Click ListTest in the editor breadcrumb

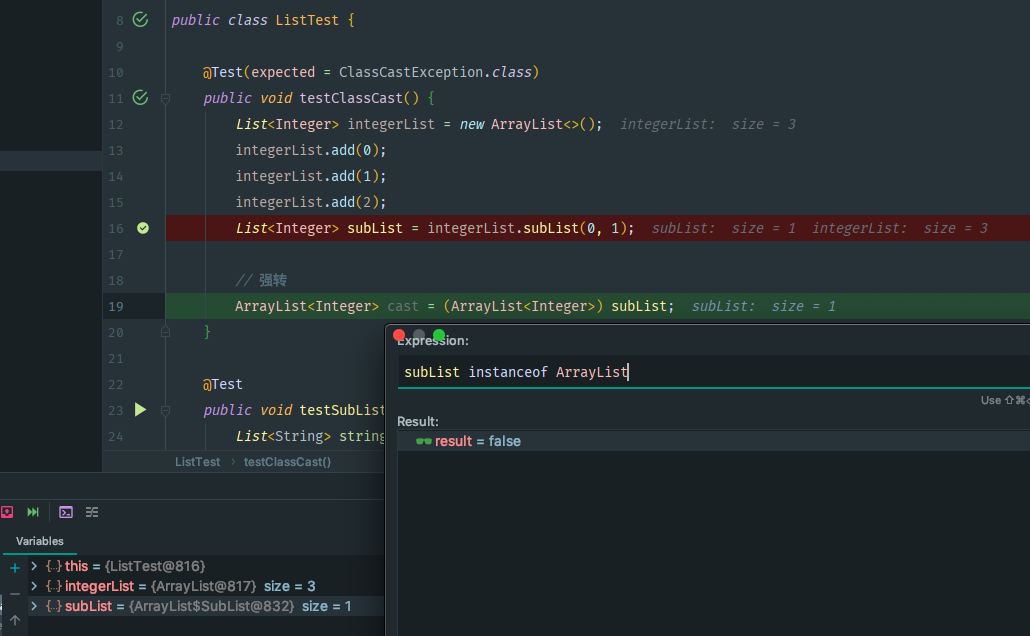tap(197, 462)
